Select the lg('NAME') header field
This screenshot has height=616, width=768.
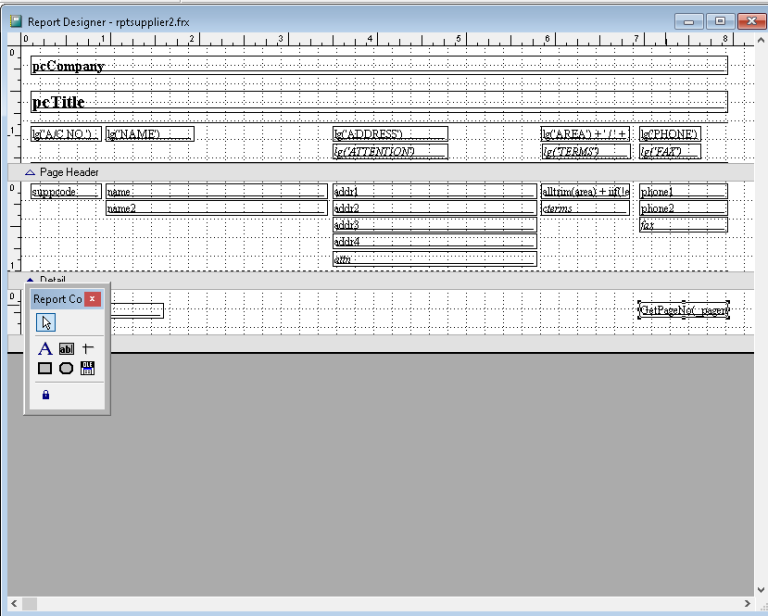[x=150, y=134]
